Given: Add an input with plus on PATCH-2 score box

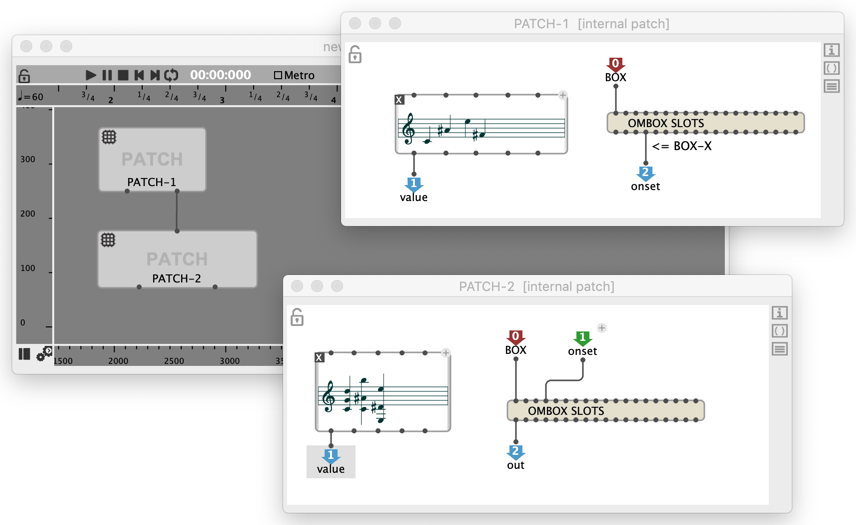Looking at the screenshot, I should pyautogui.click(x=445, y=353).
